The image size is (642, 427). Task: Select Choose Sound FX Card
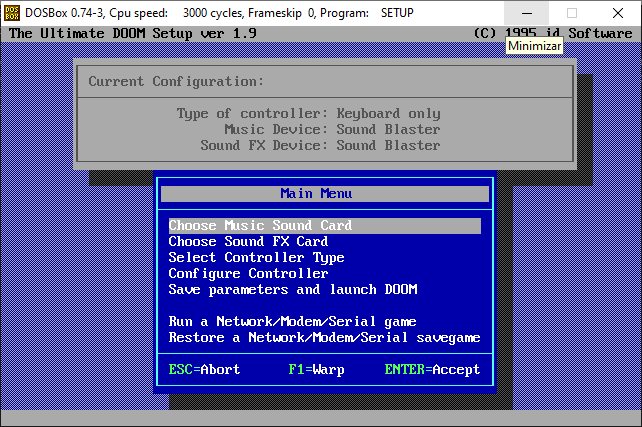coord(248,242)
